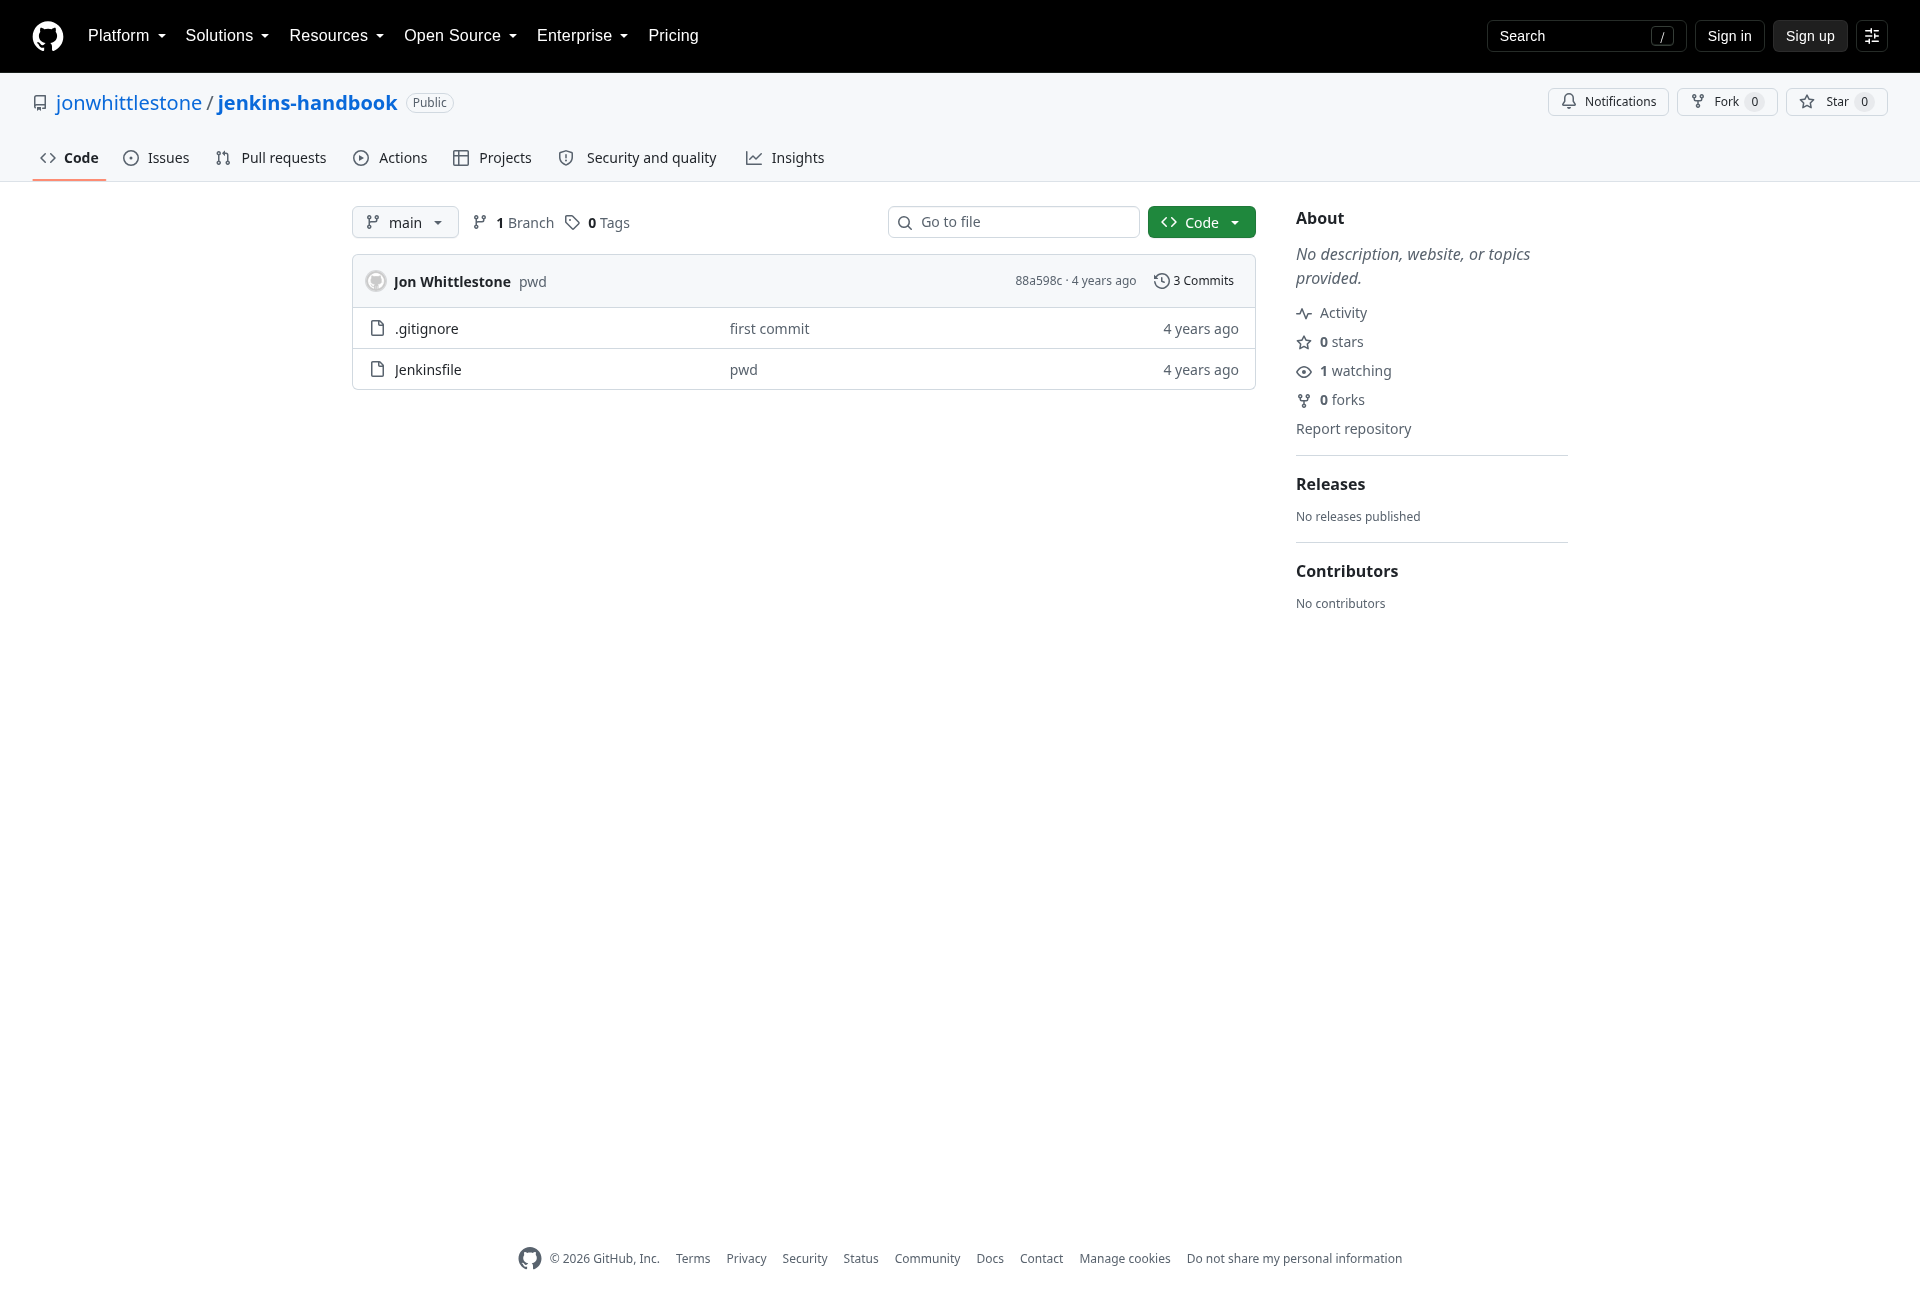Expand the Solutions dropdown
1920x1311 pixels.
(x=227, y=36)
